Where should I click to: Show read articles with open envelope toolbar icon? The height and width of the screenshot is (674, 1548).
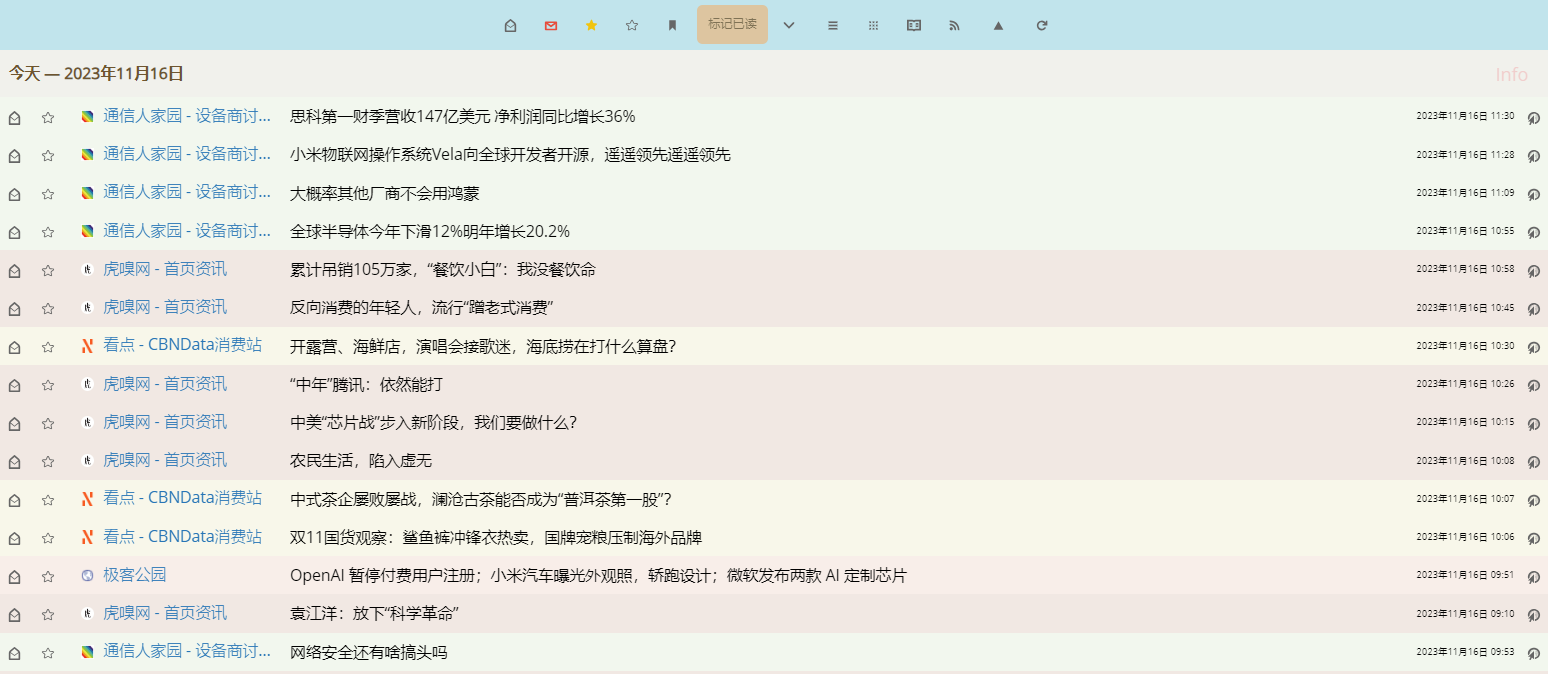[511, 25]
